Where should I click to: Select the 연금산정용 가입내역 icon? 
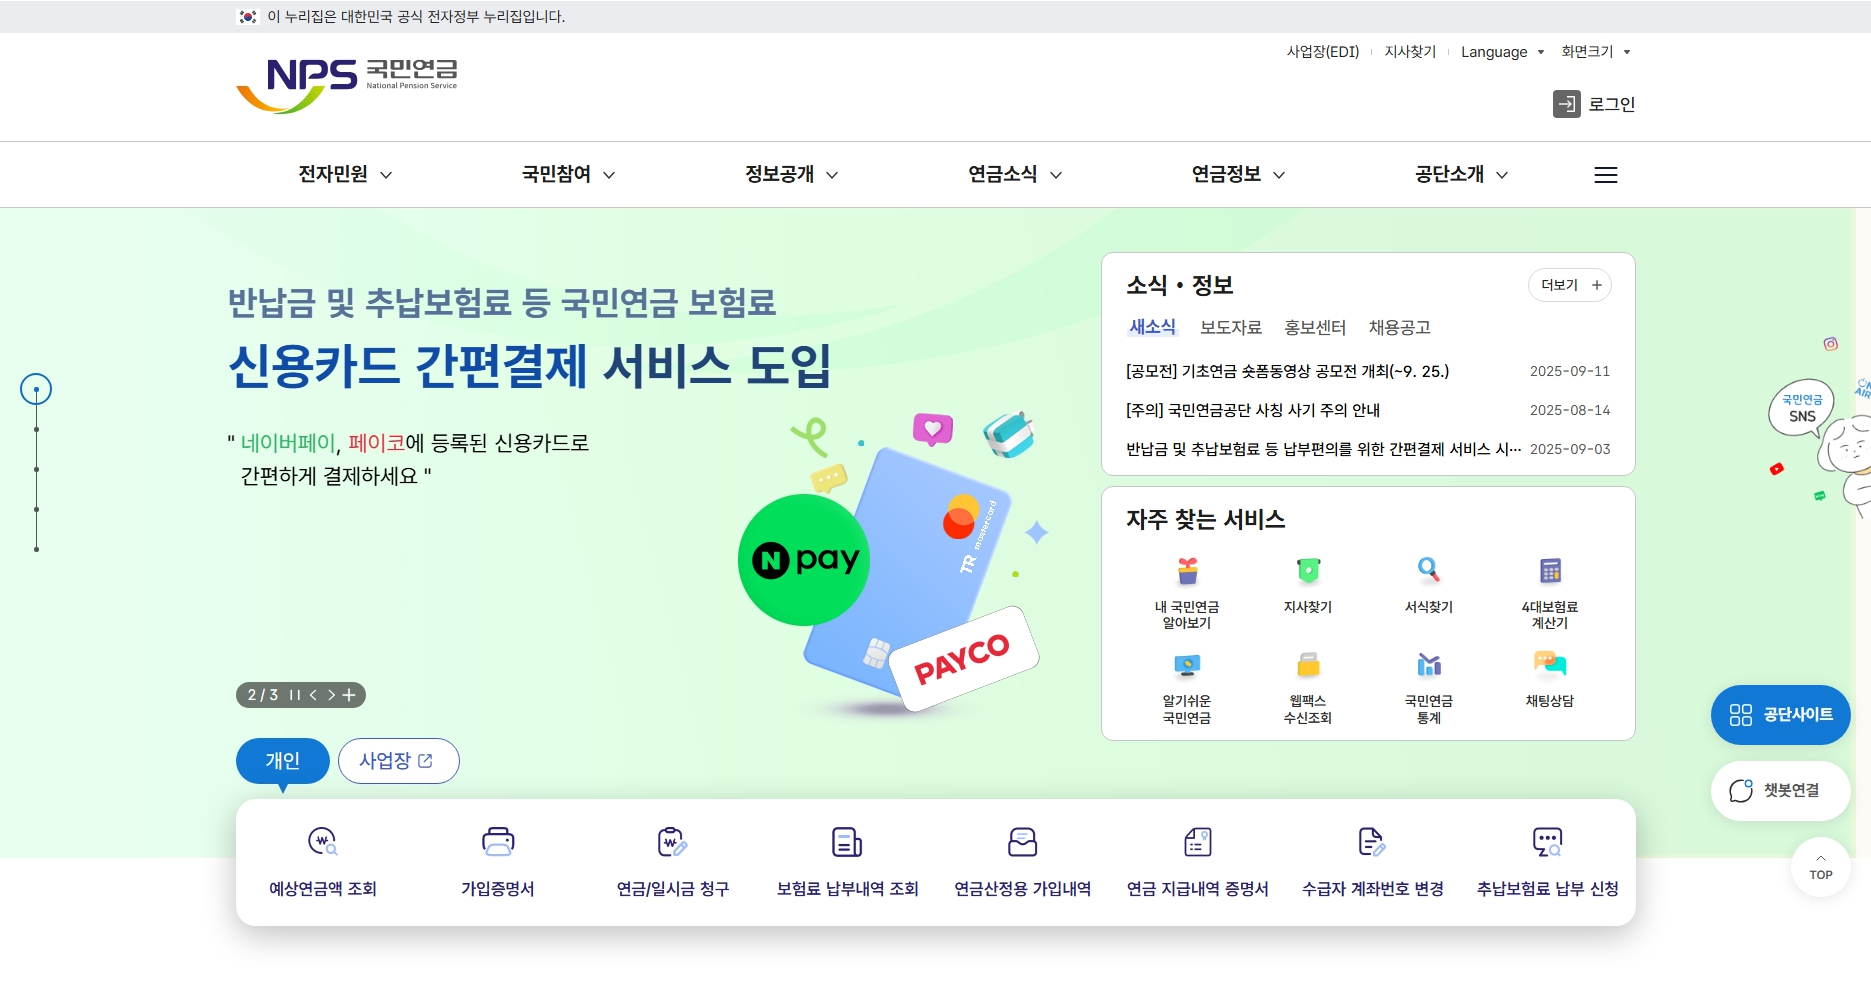[x=1023, y=842]
